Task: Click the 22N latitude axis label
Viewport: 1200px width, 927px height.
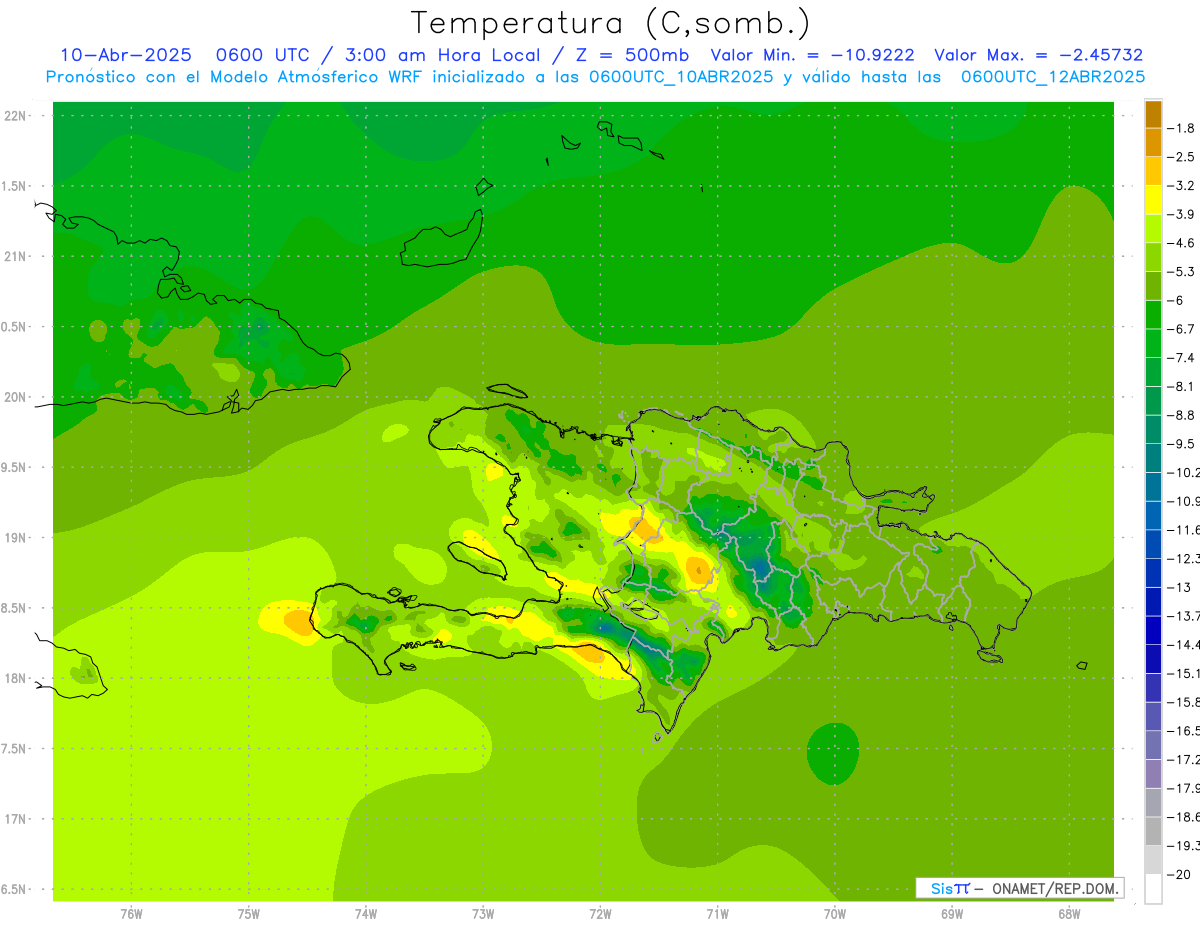Action: tap(16, 116)
